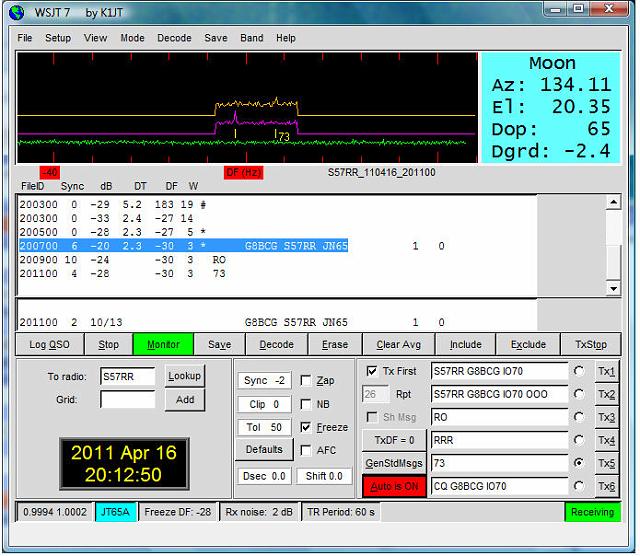
Task: Select the Tx2 message radio button
Action: pos(579,394)
